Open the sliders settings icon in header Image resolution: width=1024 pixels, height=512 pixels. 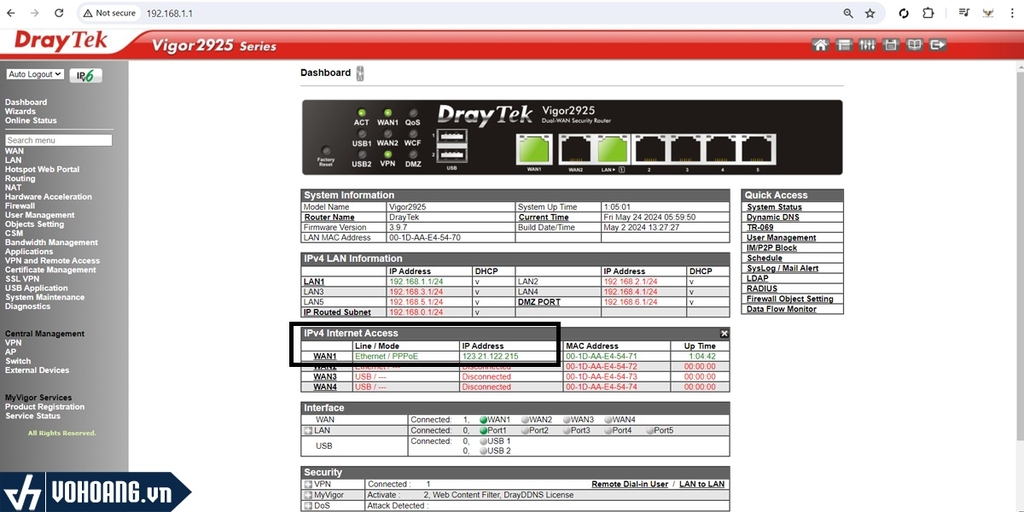[x=867, y=45]
